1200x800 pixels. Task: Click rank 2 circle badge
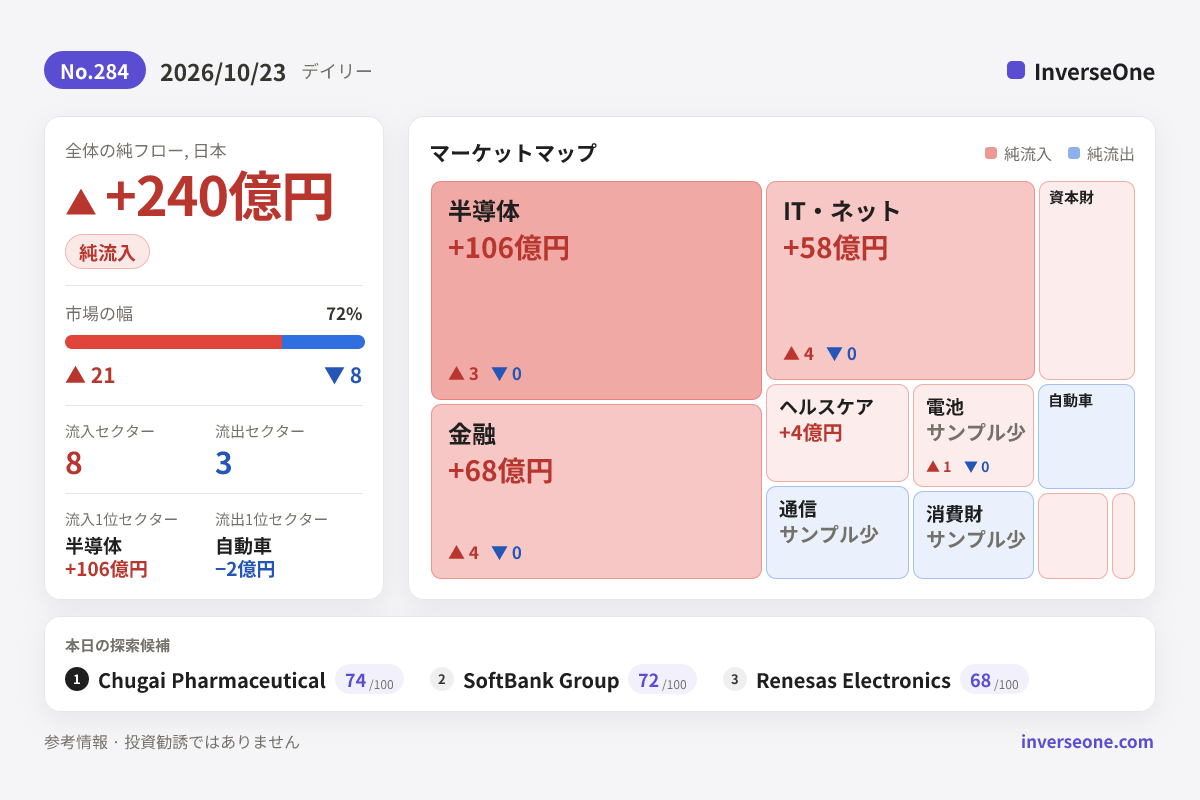click(442, 680)
